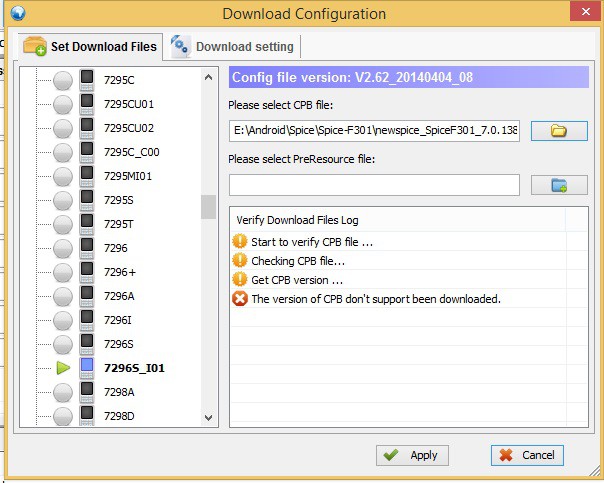
Task: Click the PreResource file browse icon
Action: pyautogui.click(x=558, y=185)
